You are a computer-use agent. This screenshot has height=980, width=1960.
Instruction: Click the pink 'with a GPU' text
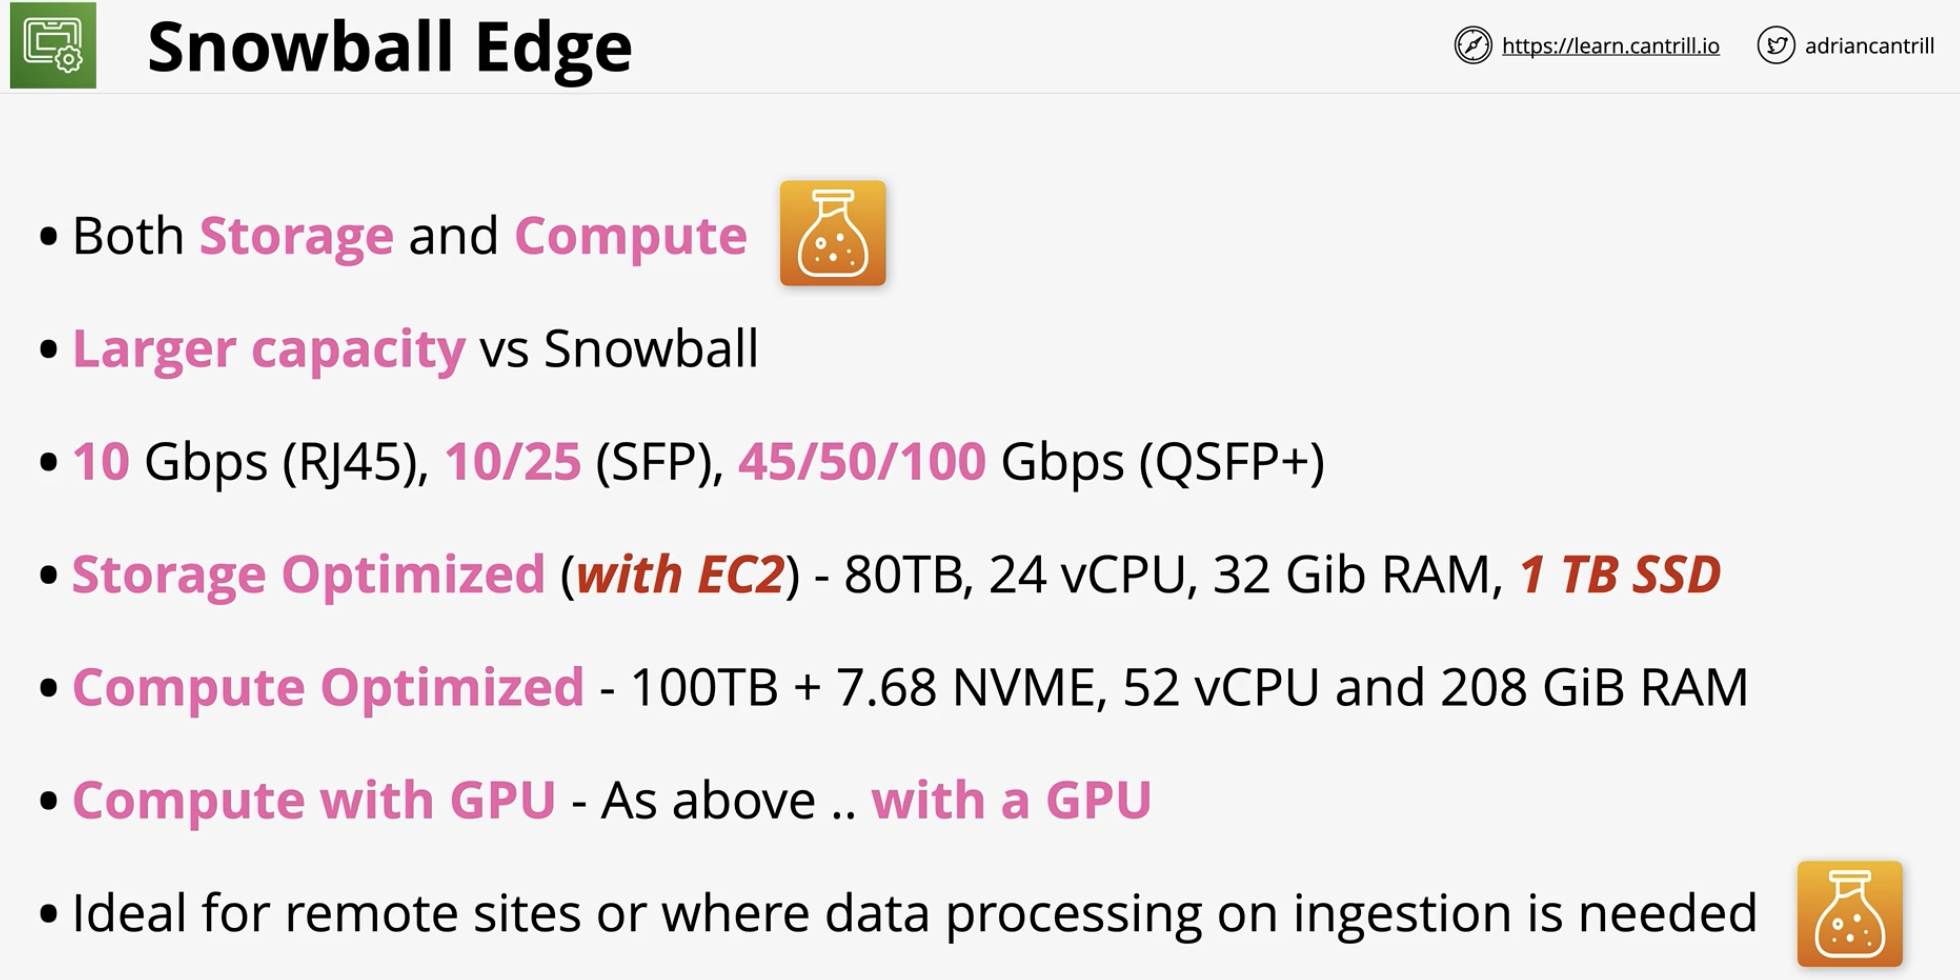tap(1011, 800)
